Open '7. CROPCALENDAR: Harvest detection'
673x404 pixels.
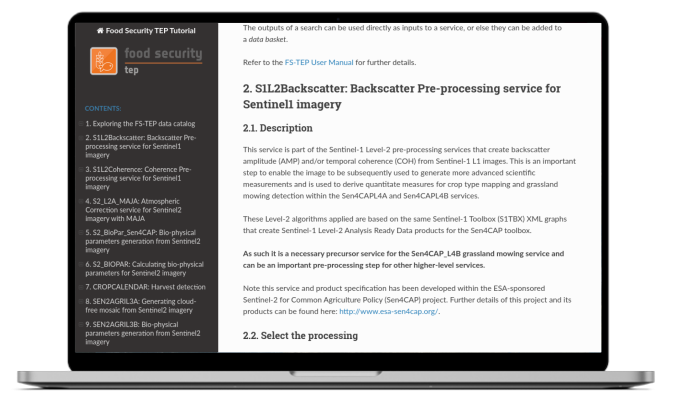coord(146,287)
